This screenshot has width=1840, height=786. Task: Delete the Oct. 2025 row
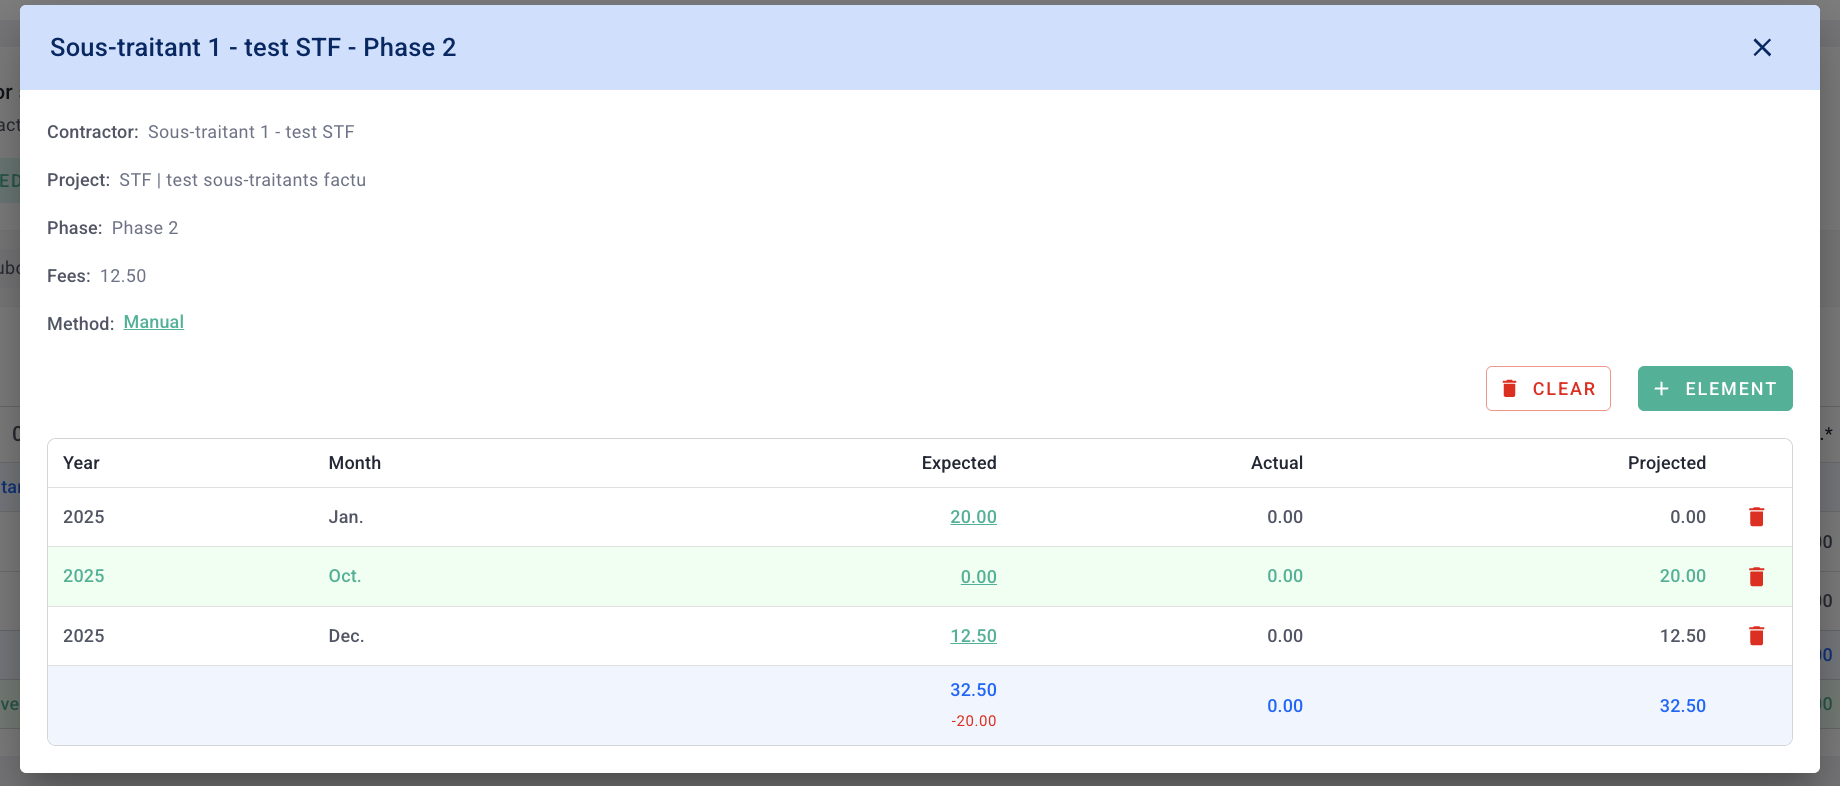point(1756,577)
